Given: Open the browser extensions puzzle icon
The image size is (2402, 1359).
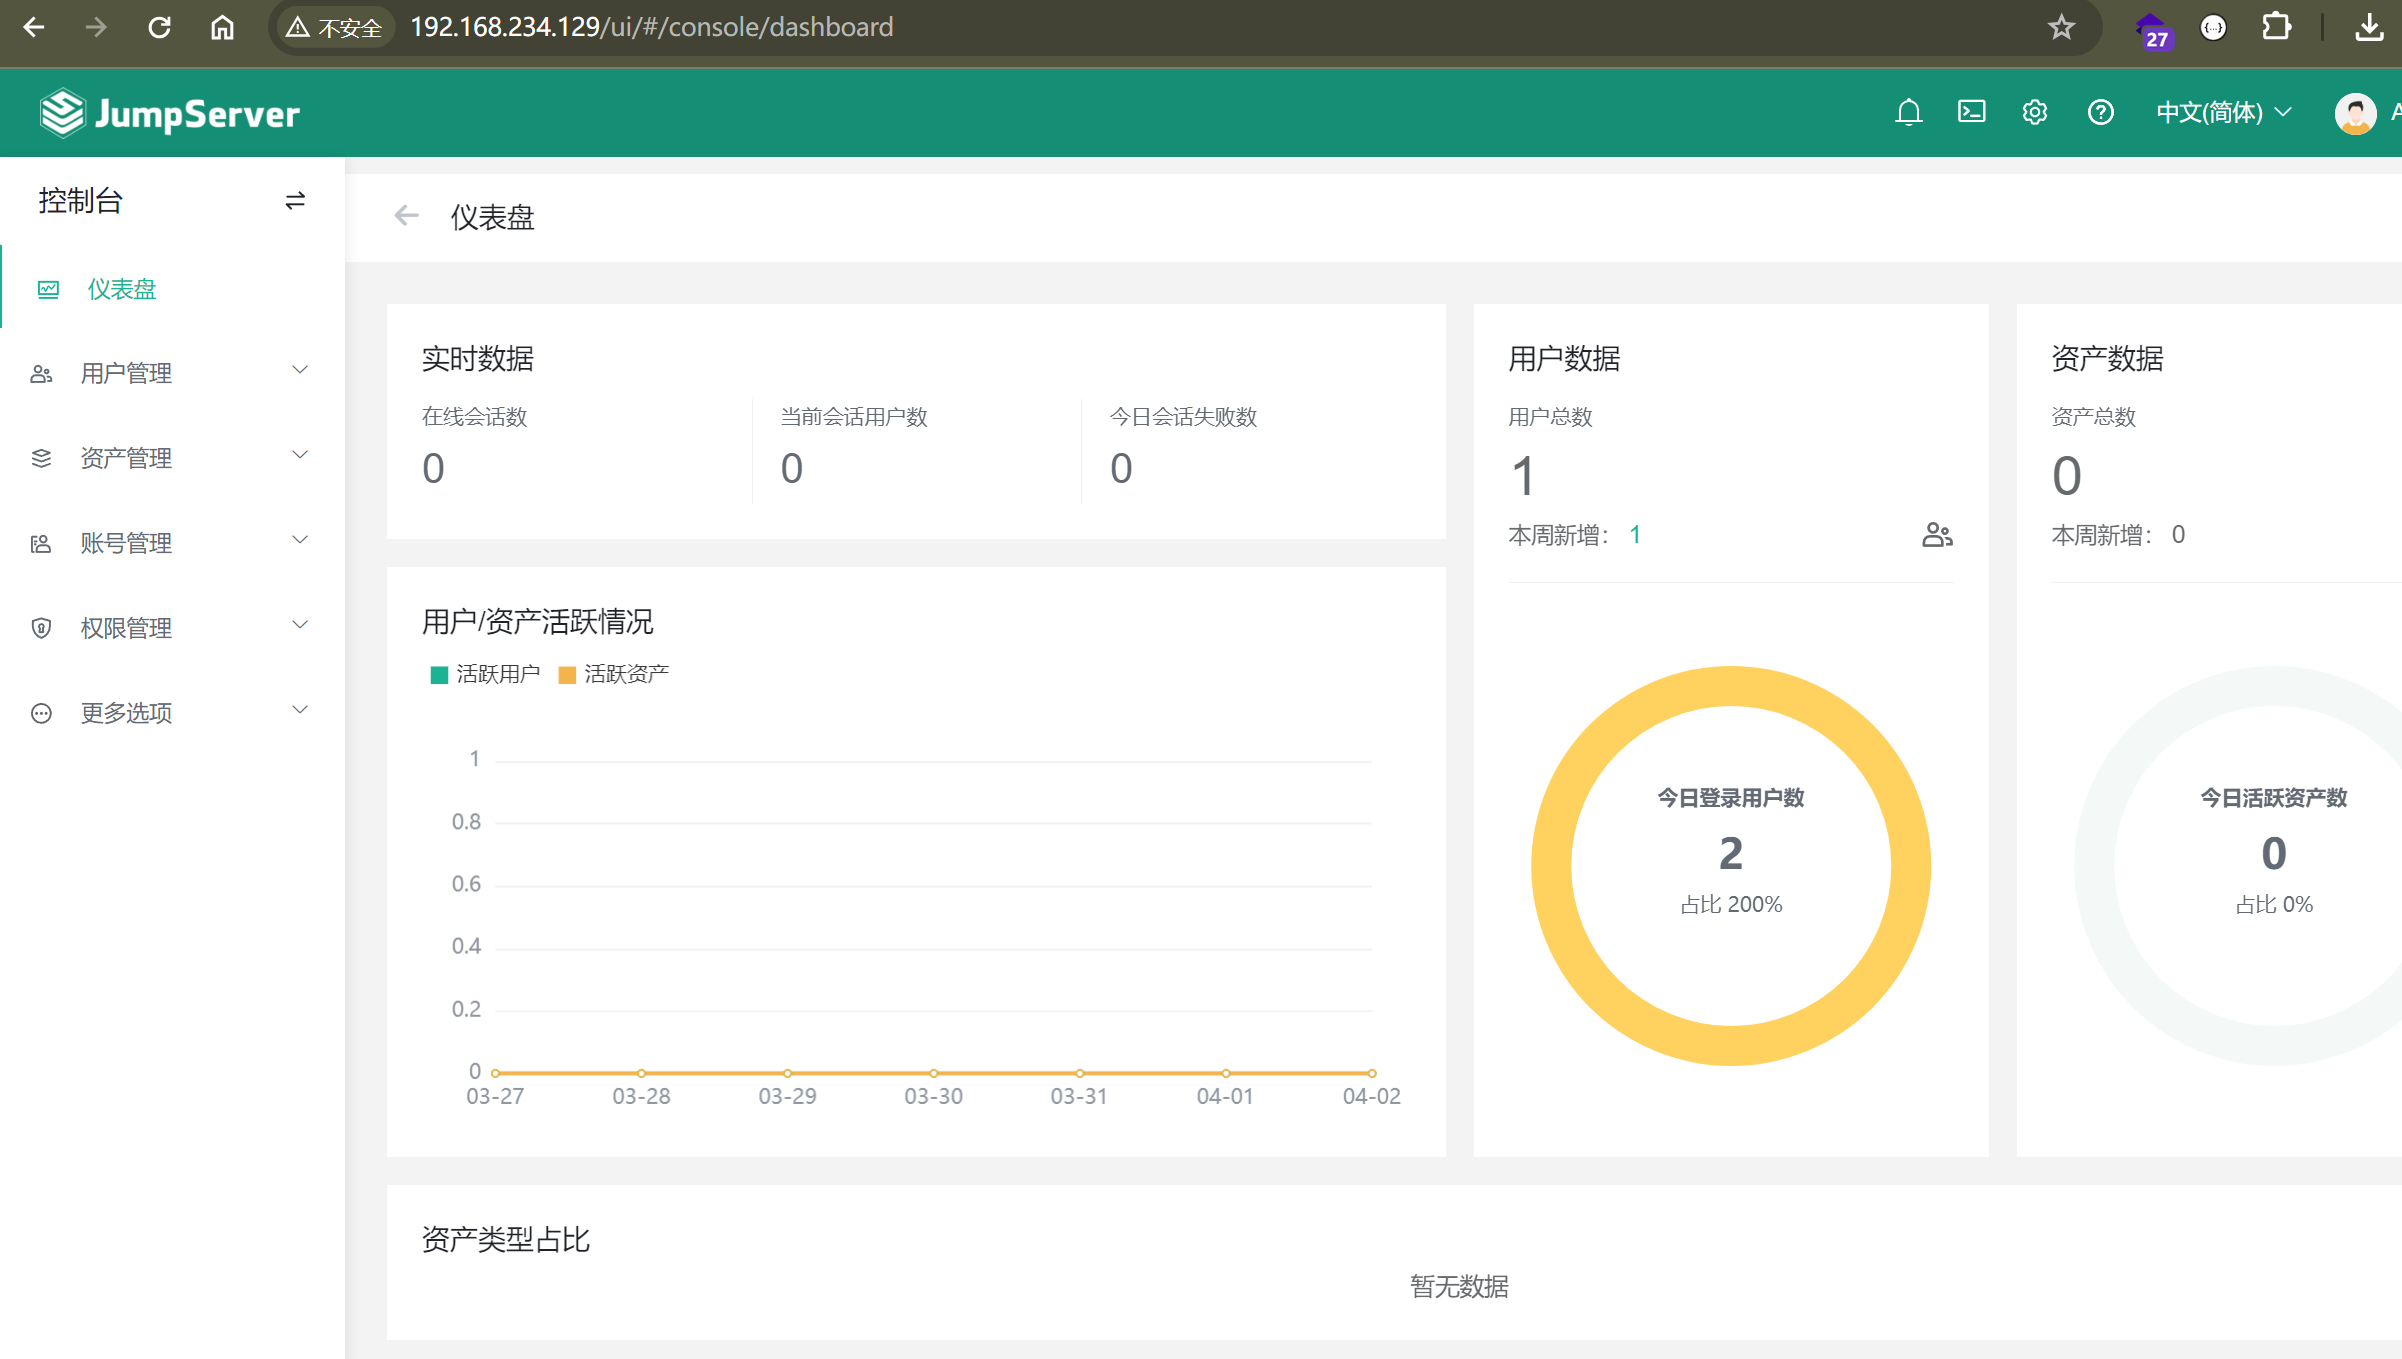Looking at the screenshot, I should coord(2277,27).
